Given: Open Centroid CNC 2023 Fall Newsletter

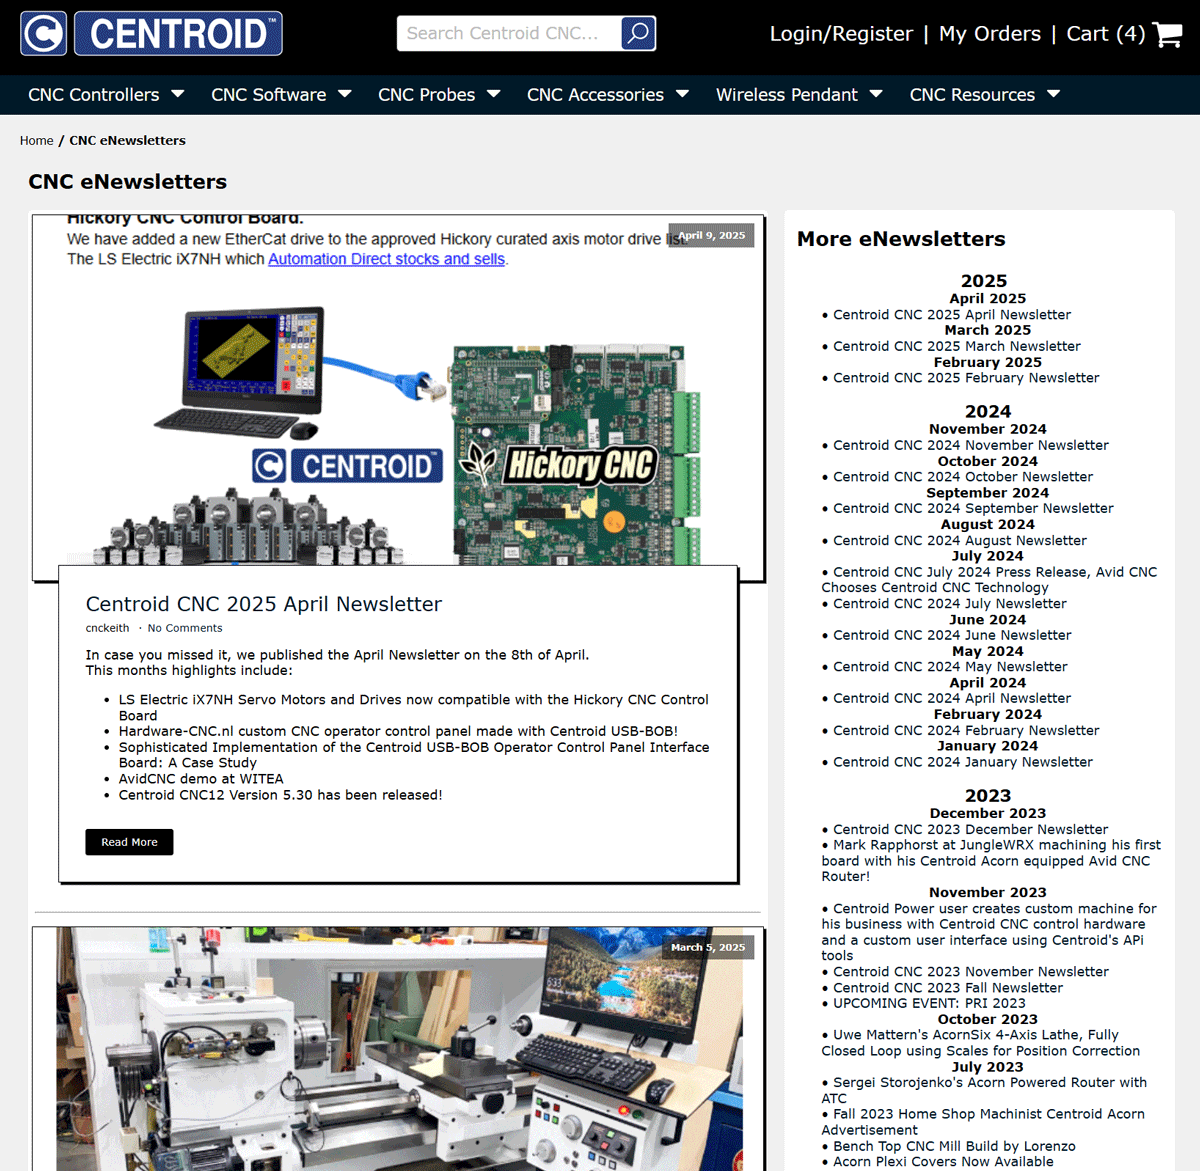Looking at the screenshot, I should click(x=948, y=988).
